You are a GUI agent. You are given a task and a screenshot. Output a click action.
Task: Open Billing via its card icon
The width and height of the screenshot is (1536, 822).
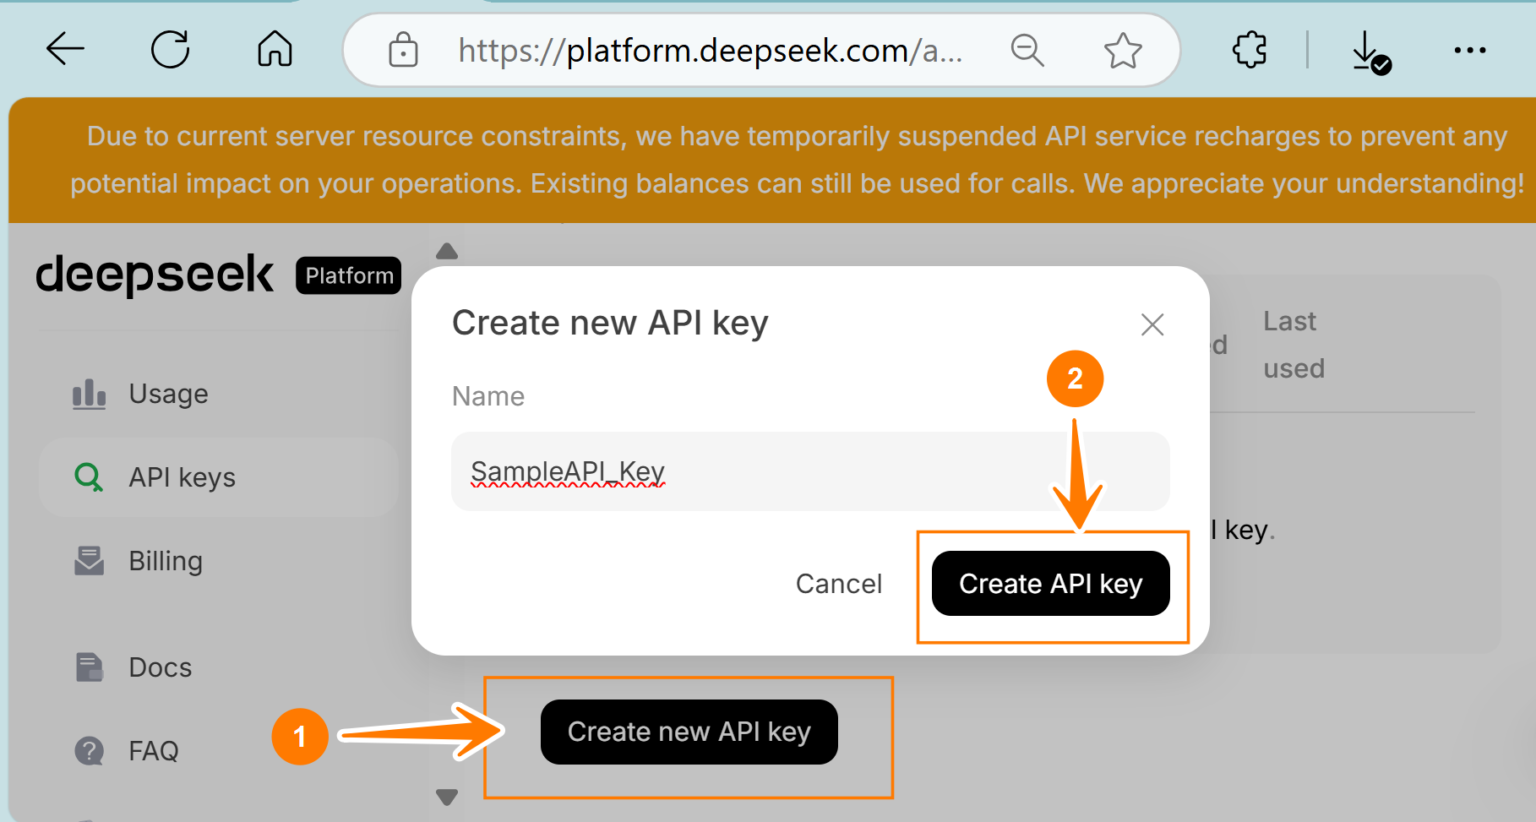[x=88, y=561]
